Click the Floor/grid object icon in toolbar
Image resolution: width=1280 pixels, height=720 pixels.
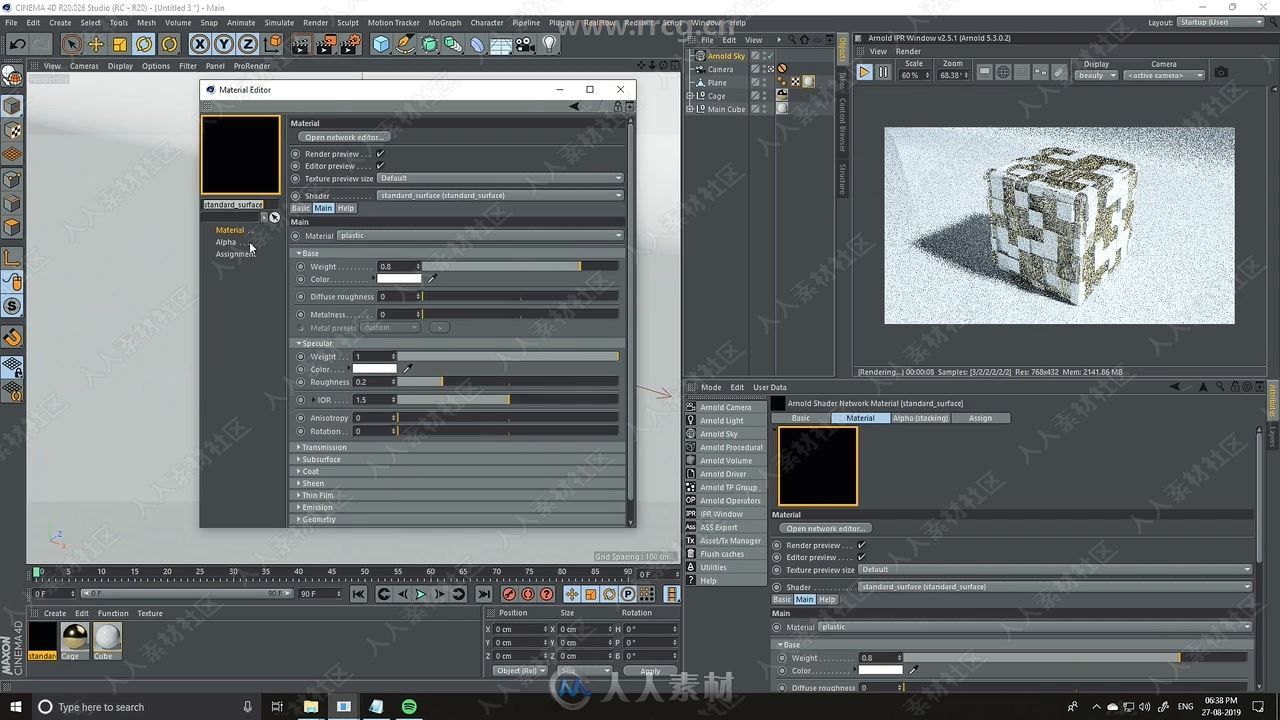pos(501,44)
